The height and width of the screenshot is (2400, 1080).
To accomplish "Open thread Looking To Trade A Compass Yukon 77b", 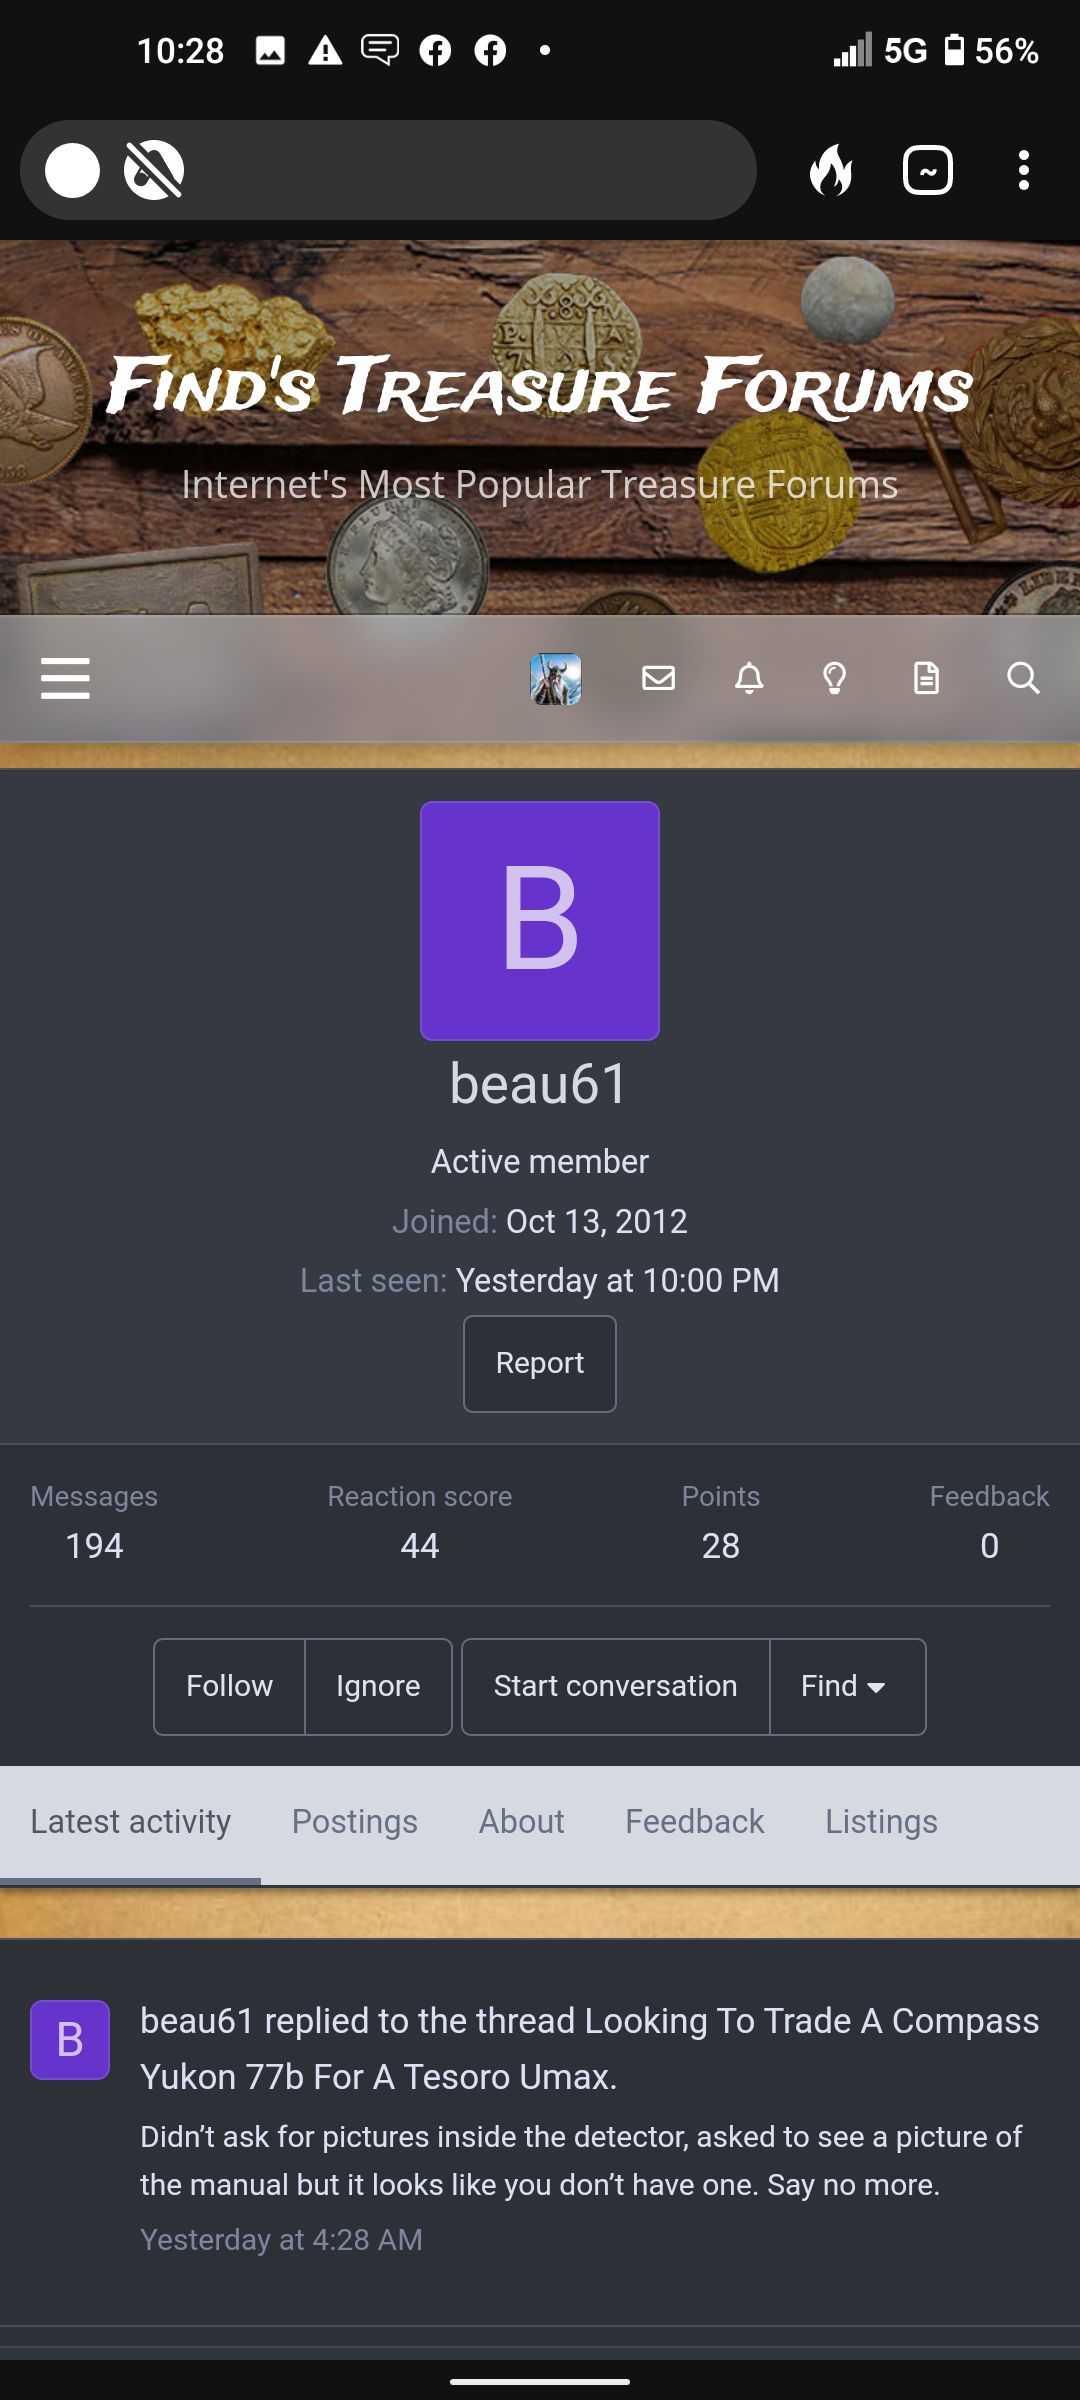I will (590, 2049).
